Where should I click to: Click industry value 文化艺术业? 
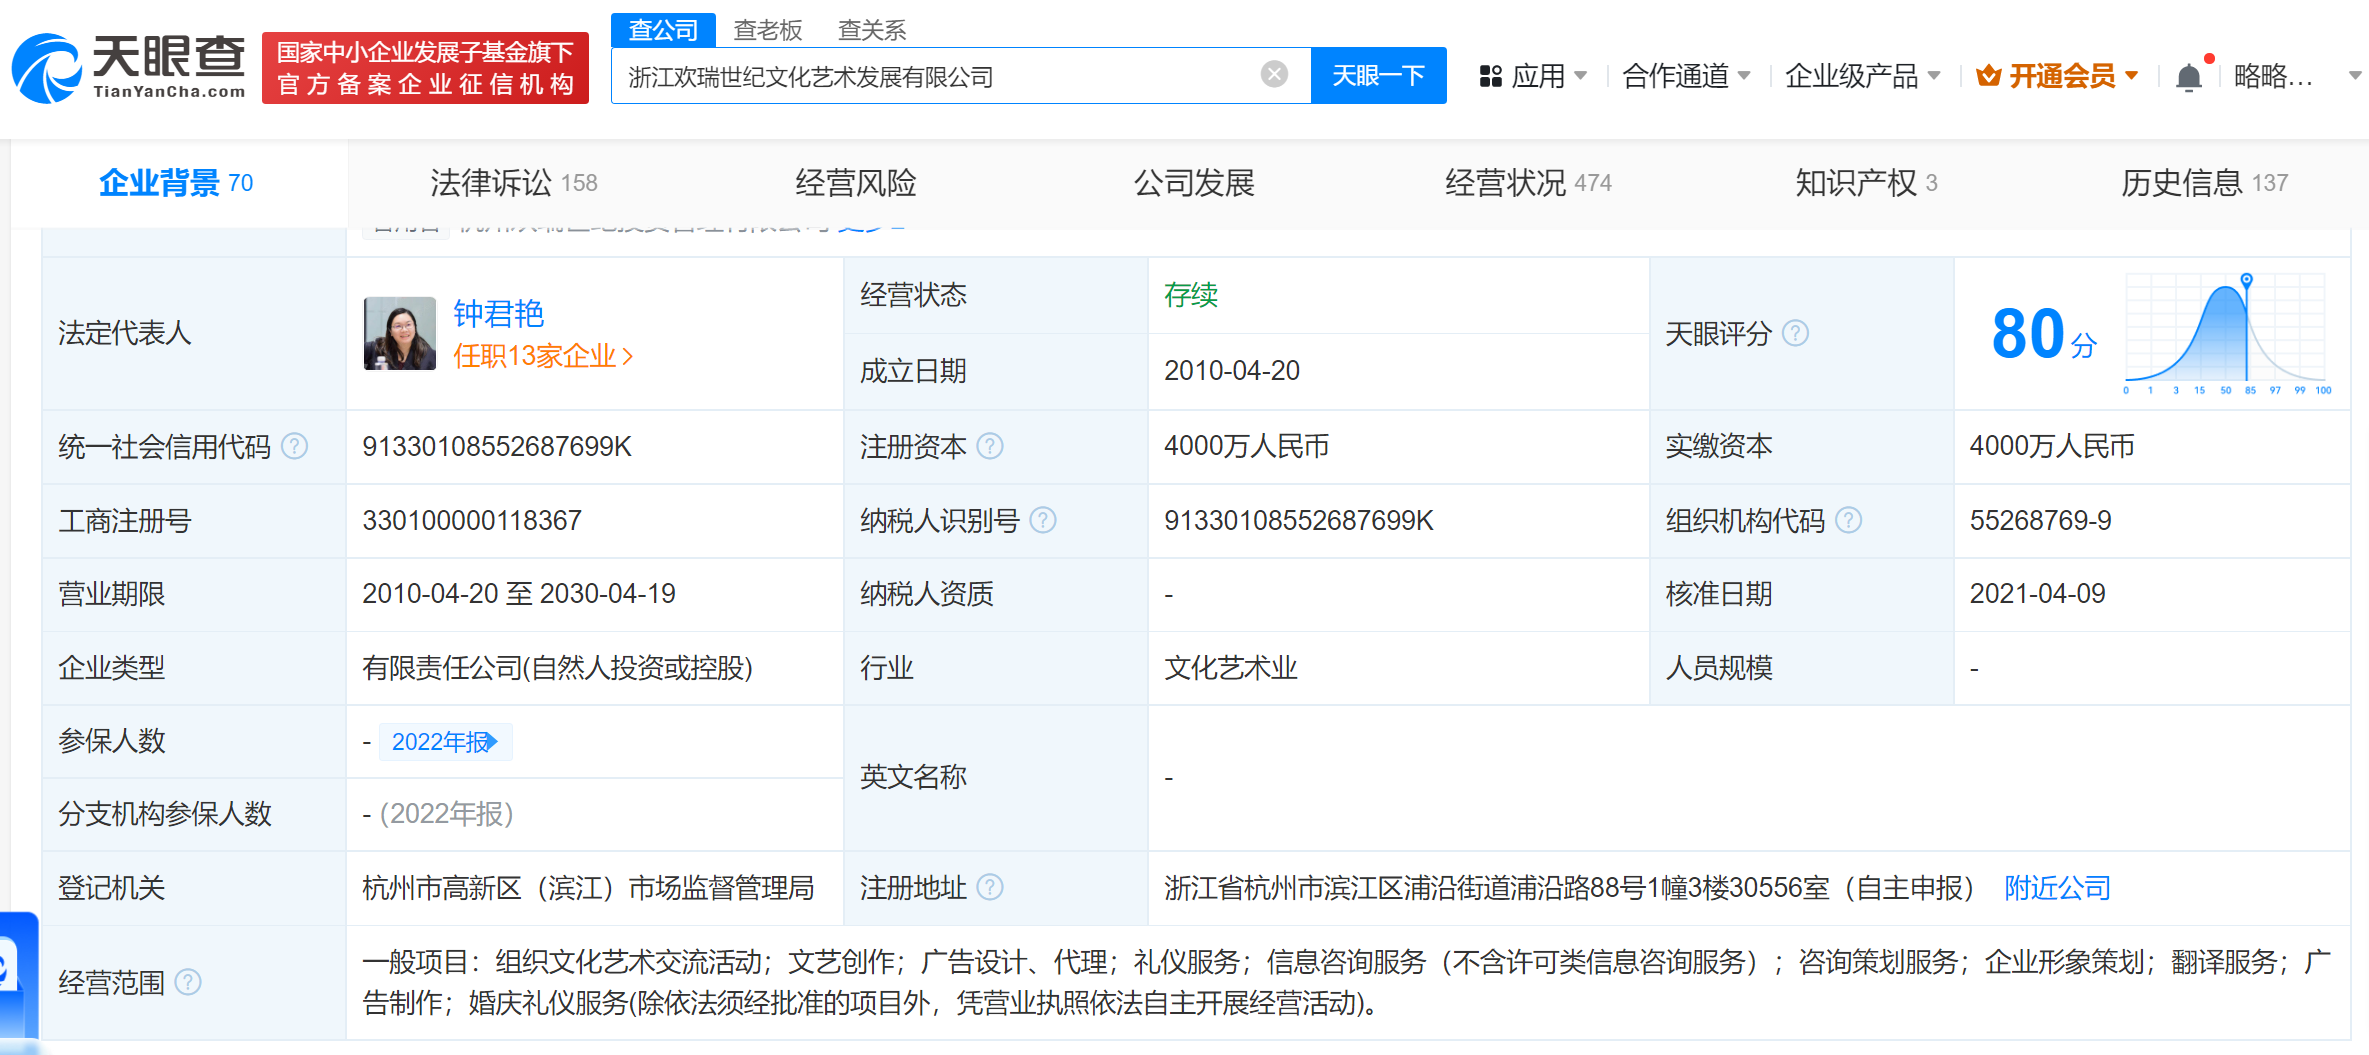[x=1230, y=668]
